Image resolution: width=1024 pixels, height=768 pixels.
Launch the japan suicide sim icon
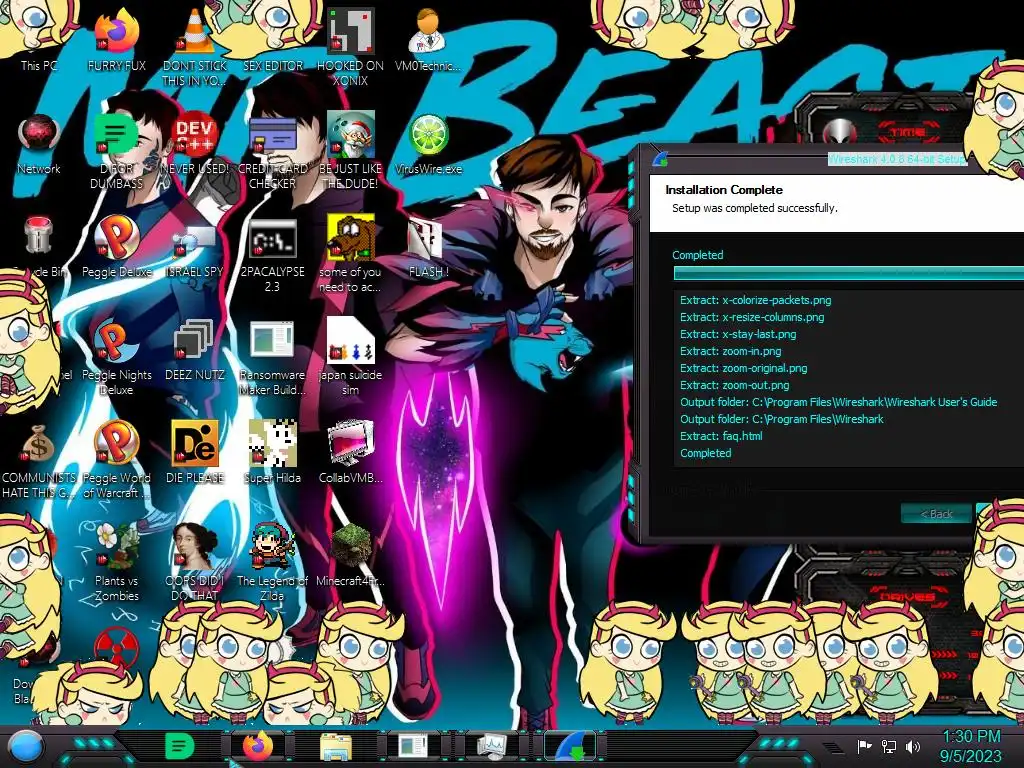pos(351,341)
